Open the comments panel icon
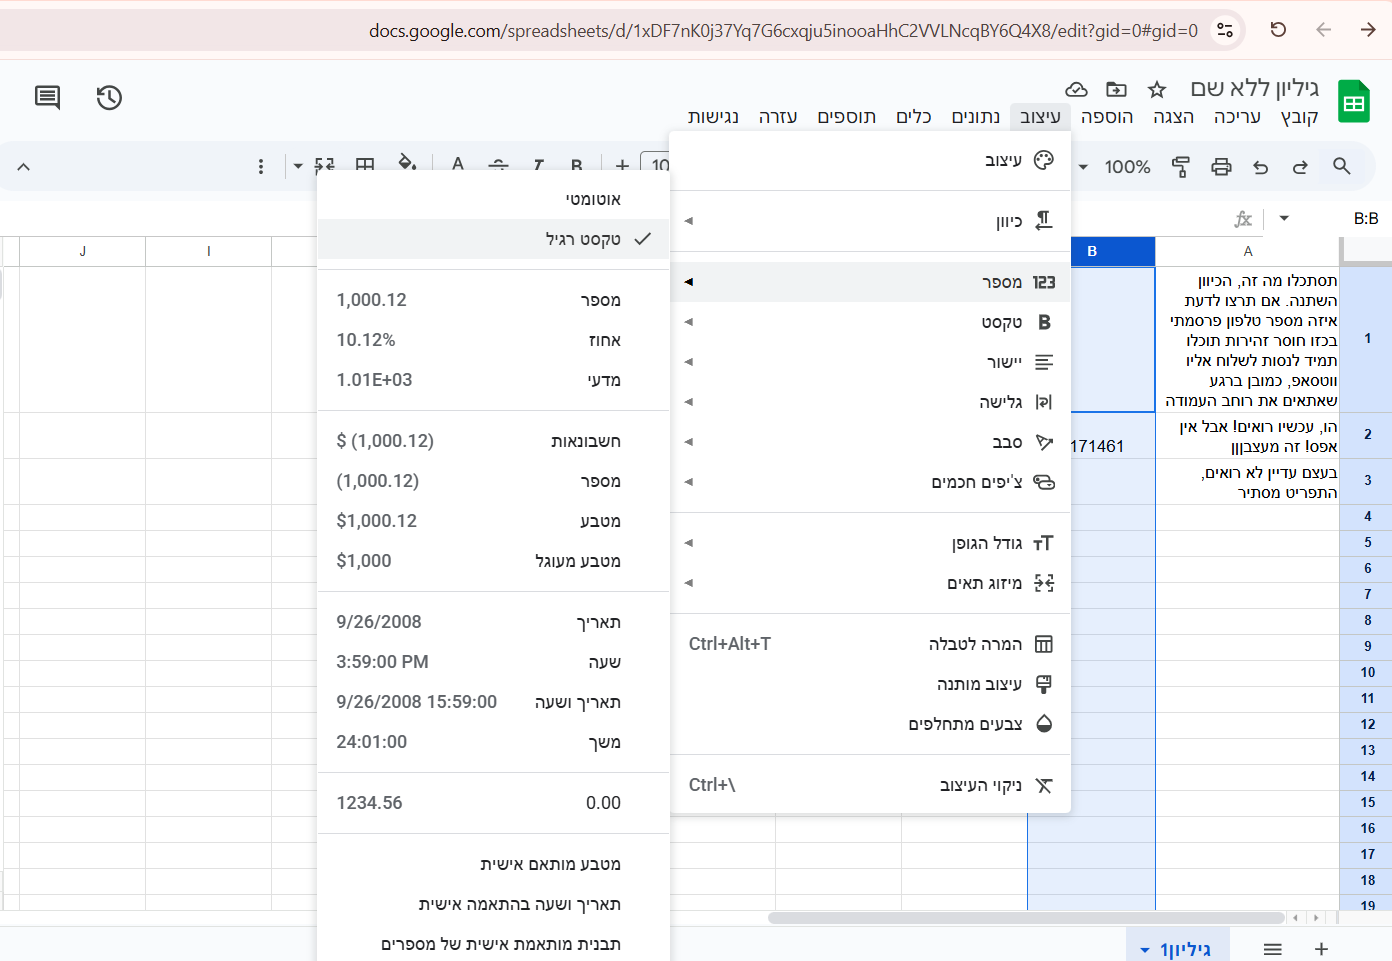The height and width of the screenshot is (961, 1392). (47, 97)
